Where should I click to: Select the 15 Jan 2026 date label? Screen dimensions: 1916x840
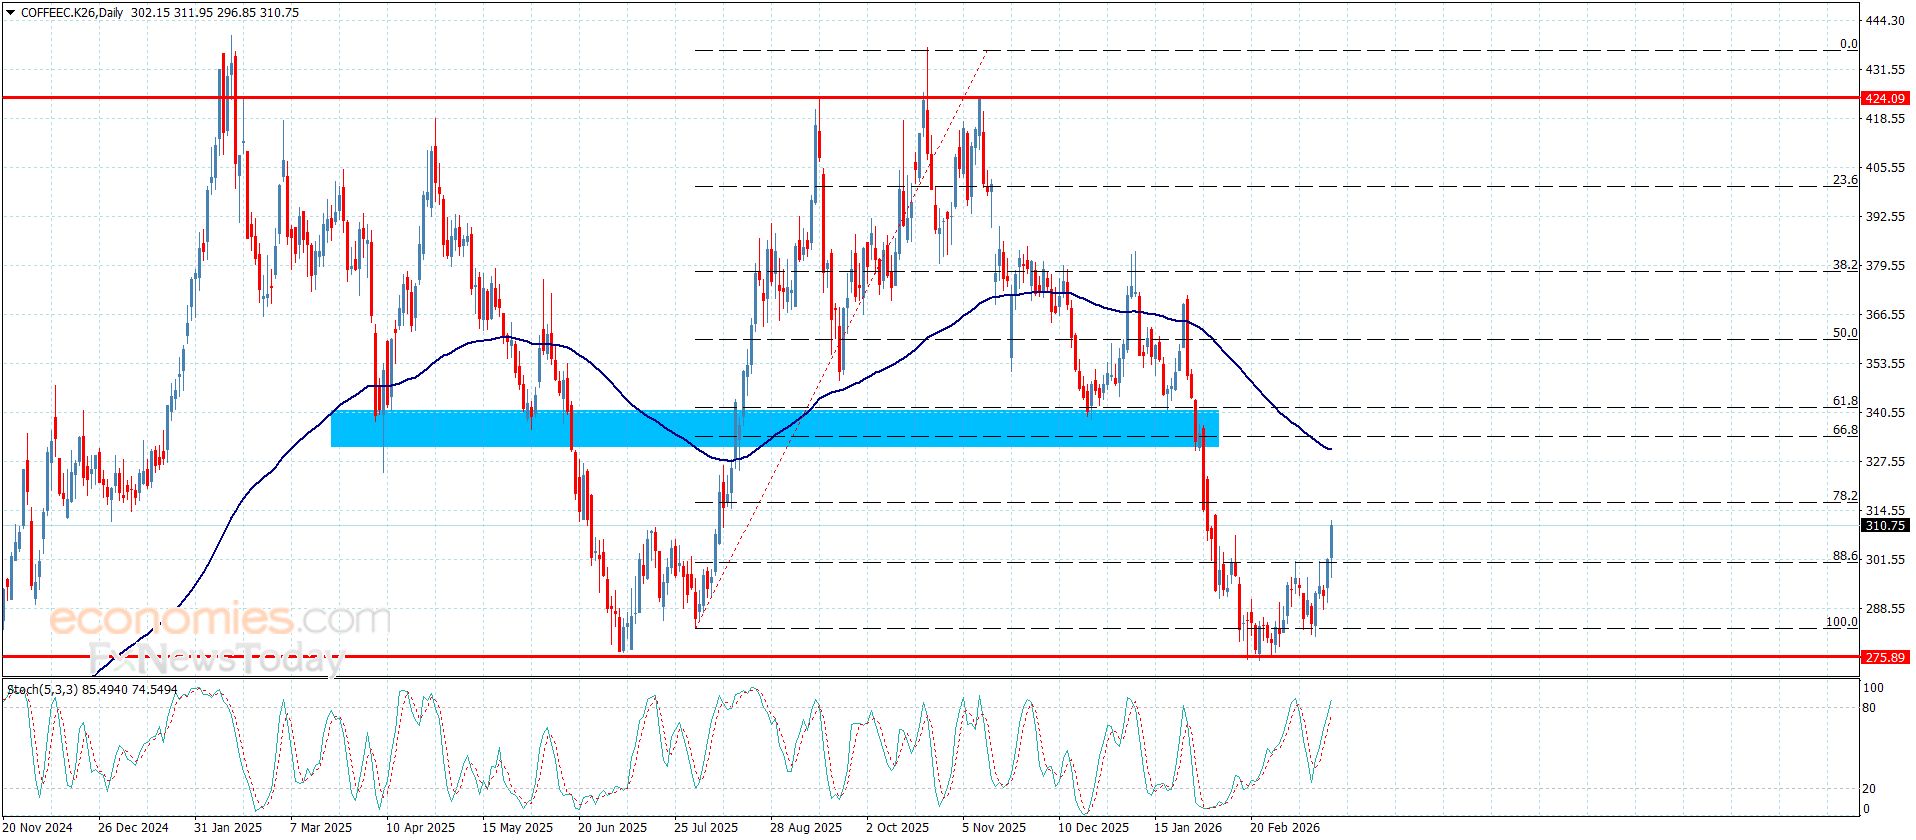pyautogui.click(x=1188, y=828)
